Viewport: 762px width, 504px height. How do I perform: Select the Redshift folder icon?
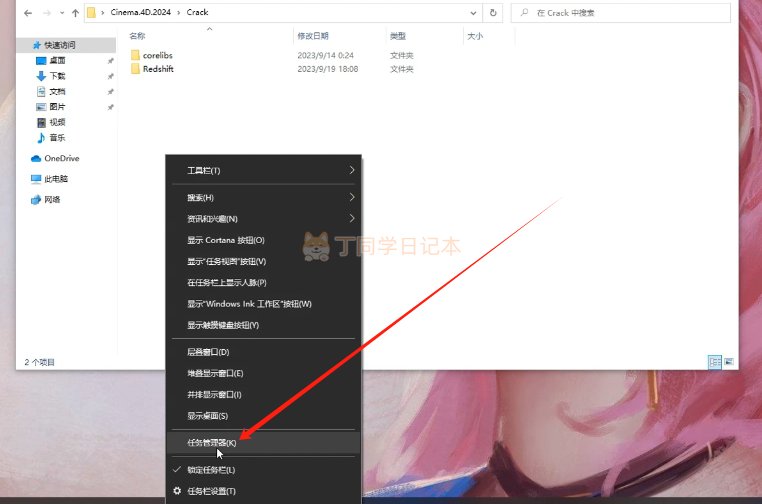coord(136,69)
